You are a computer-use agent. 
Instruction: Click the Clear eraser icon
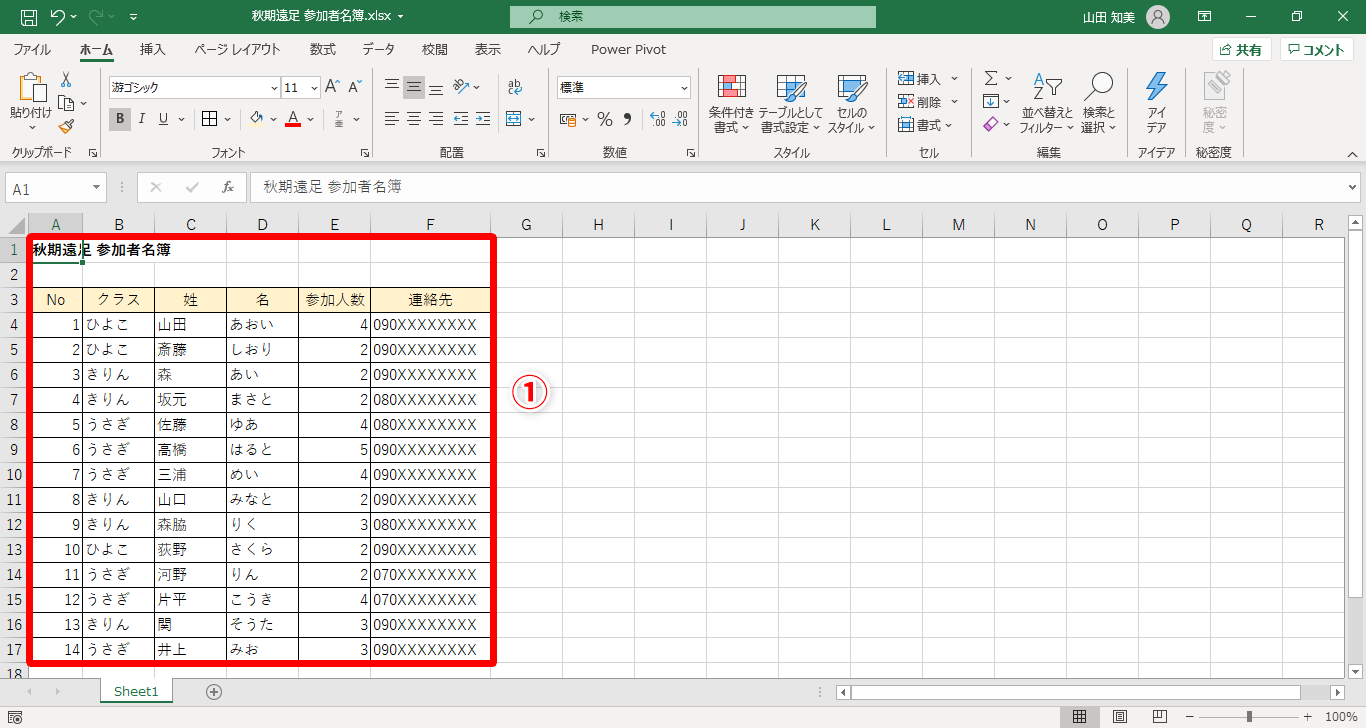coord(991,124)
